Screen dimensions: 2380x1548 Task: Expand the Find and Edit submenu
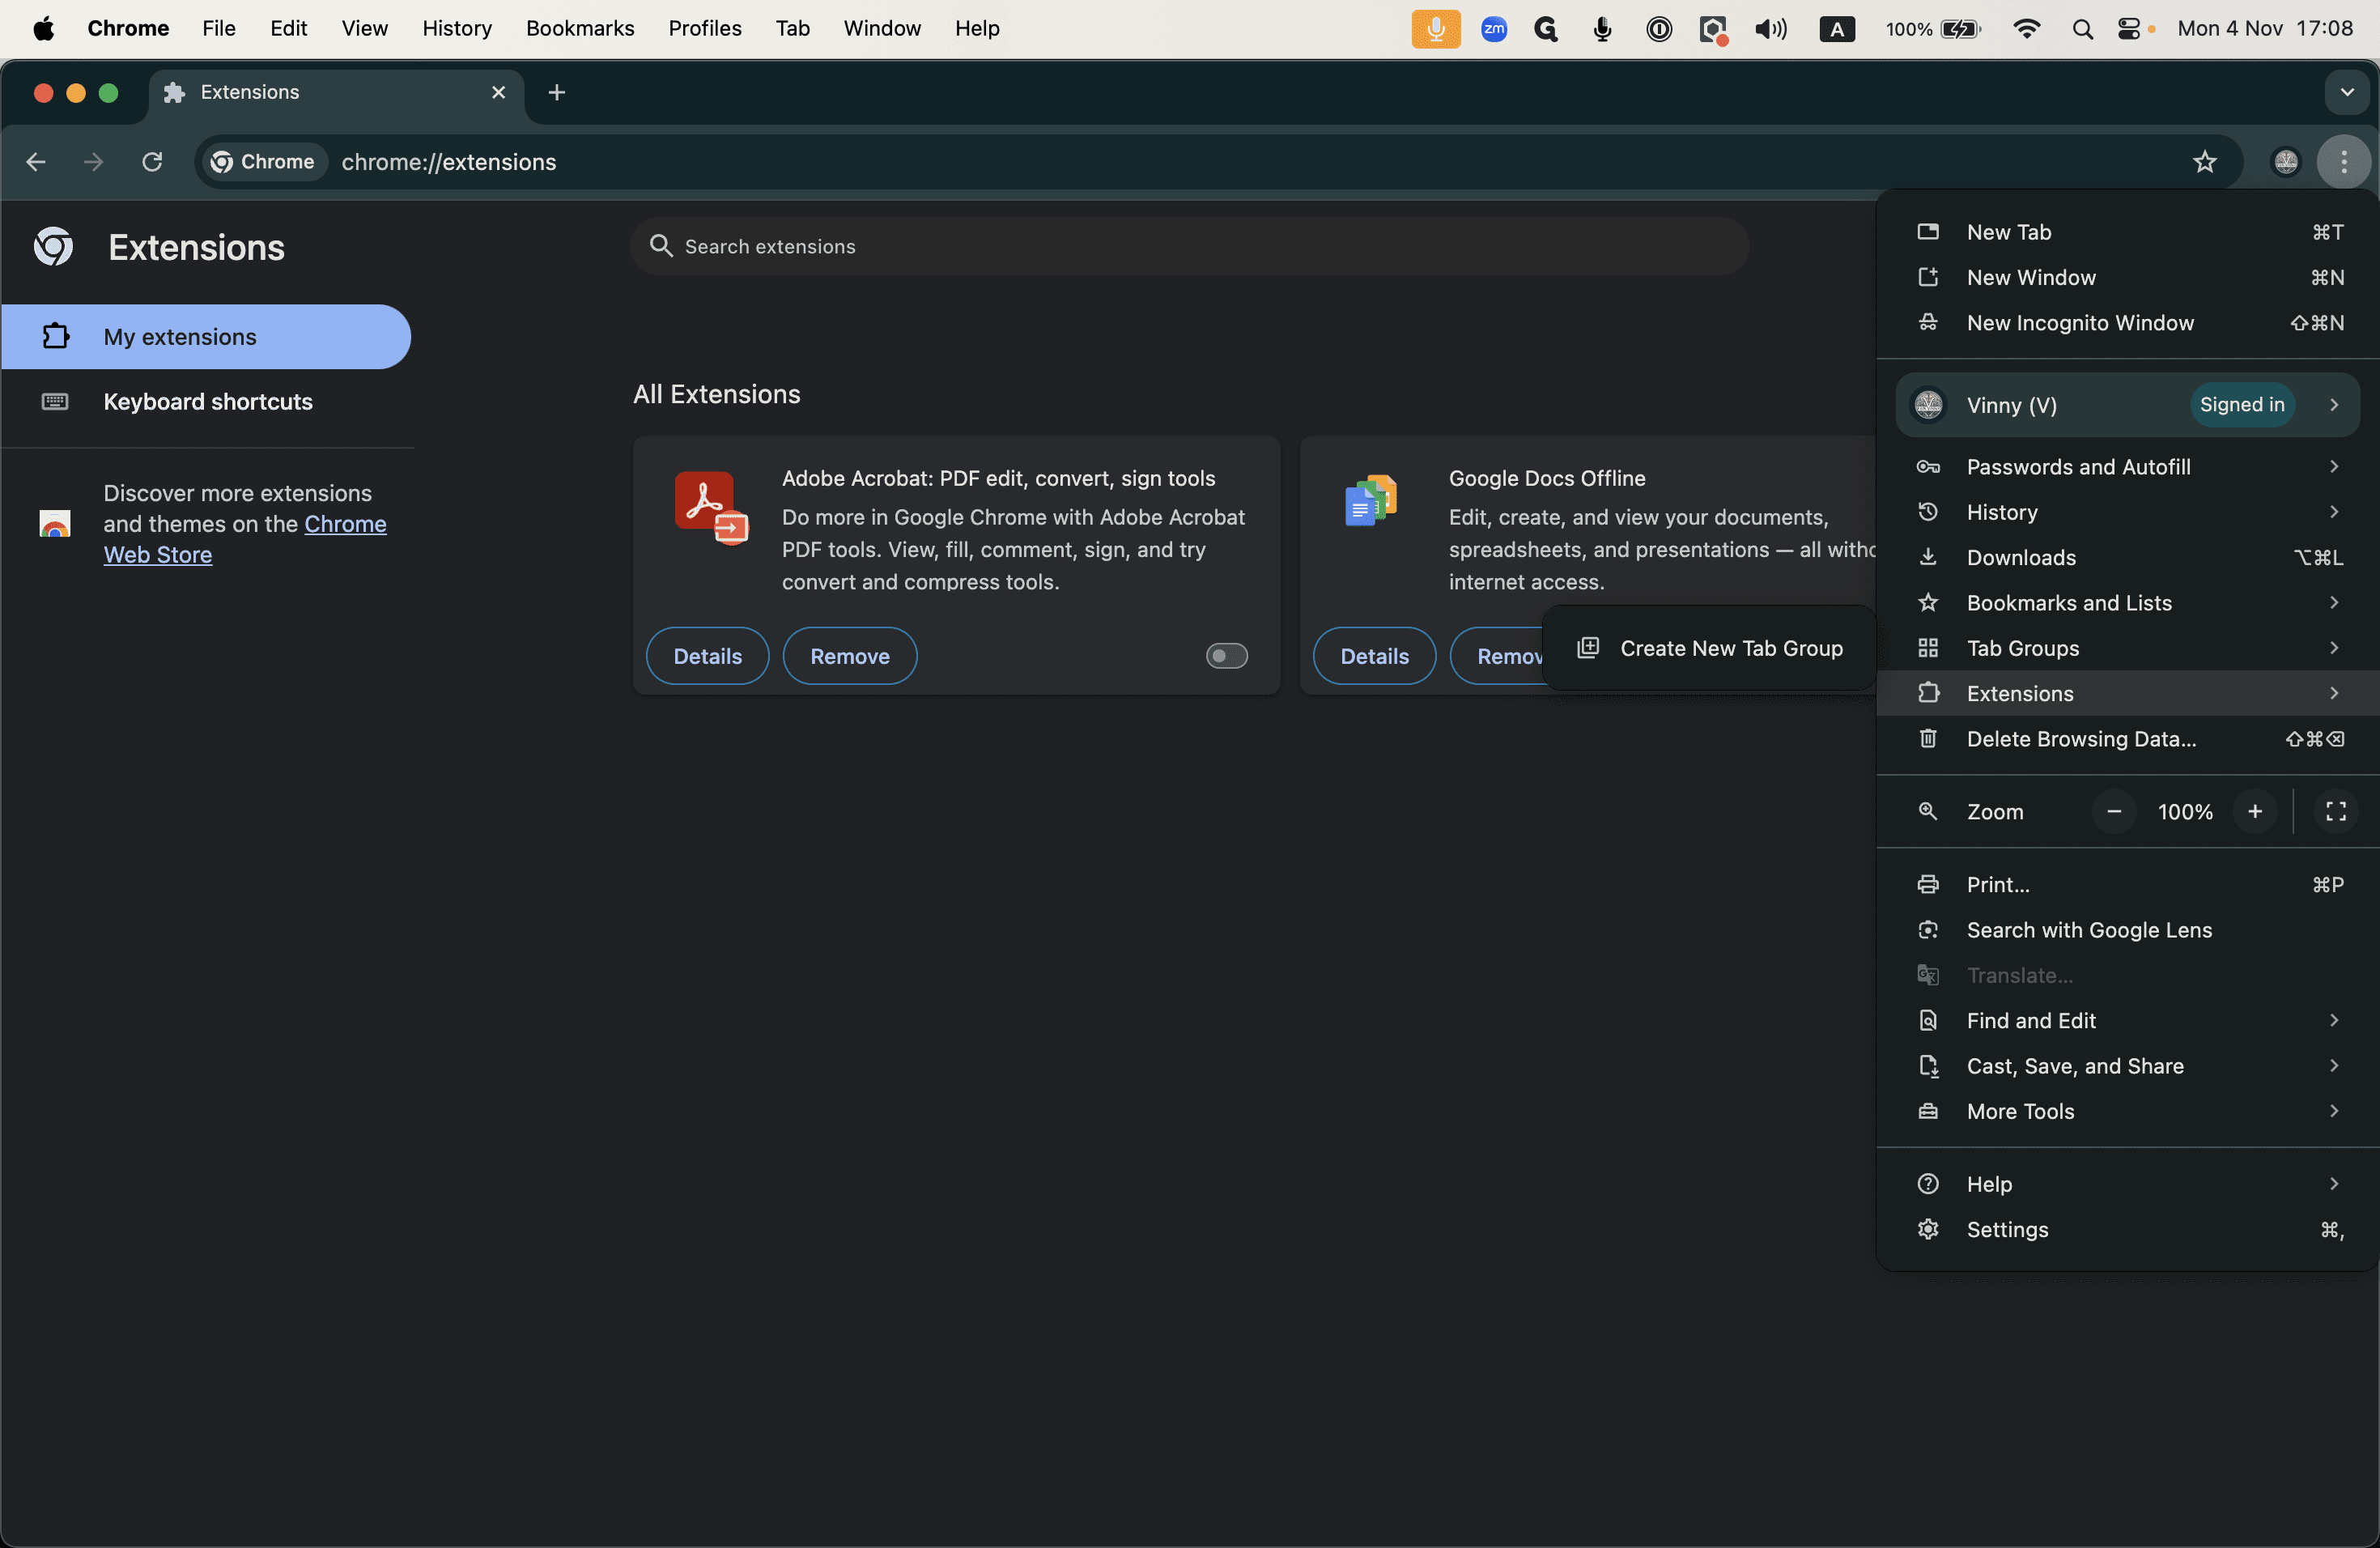point(2128,1020)
